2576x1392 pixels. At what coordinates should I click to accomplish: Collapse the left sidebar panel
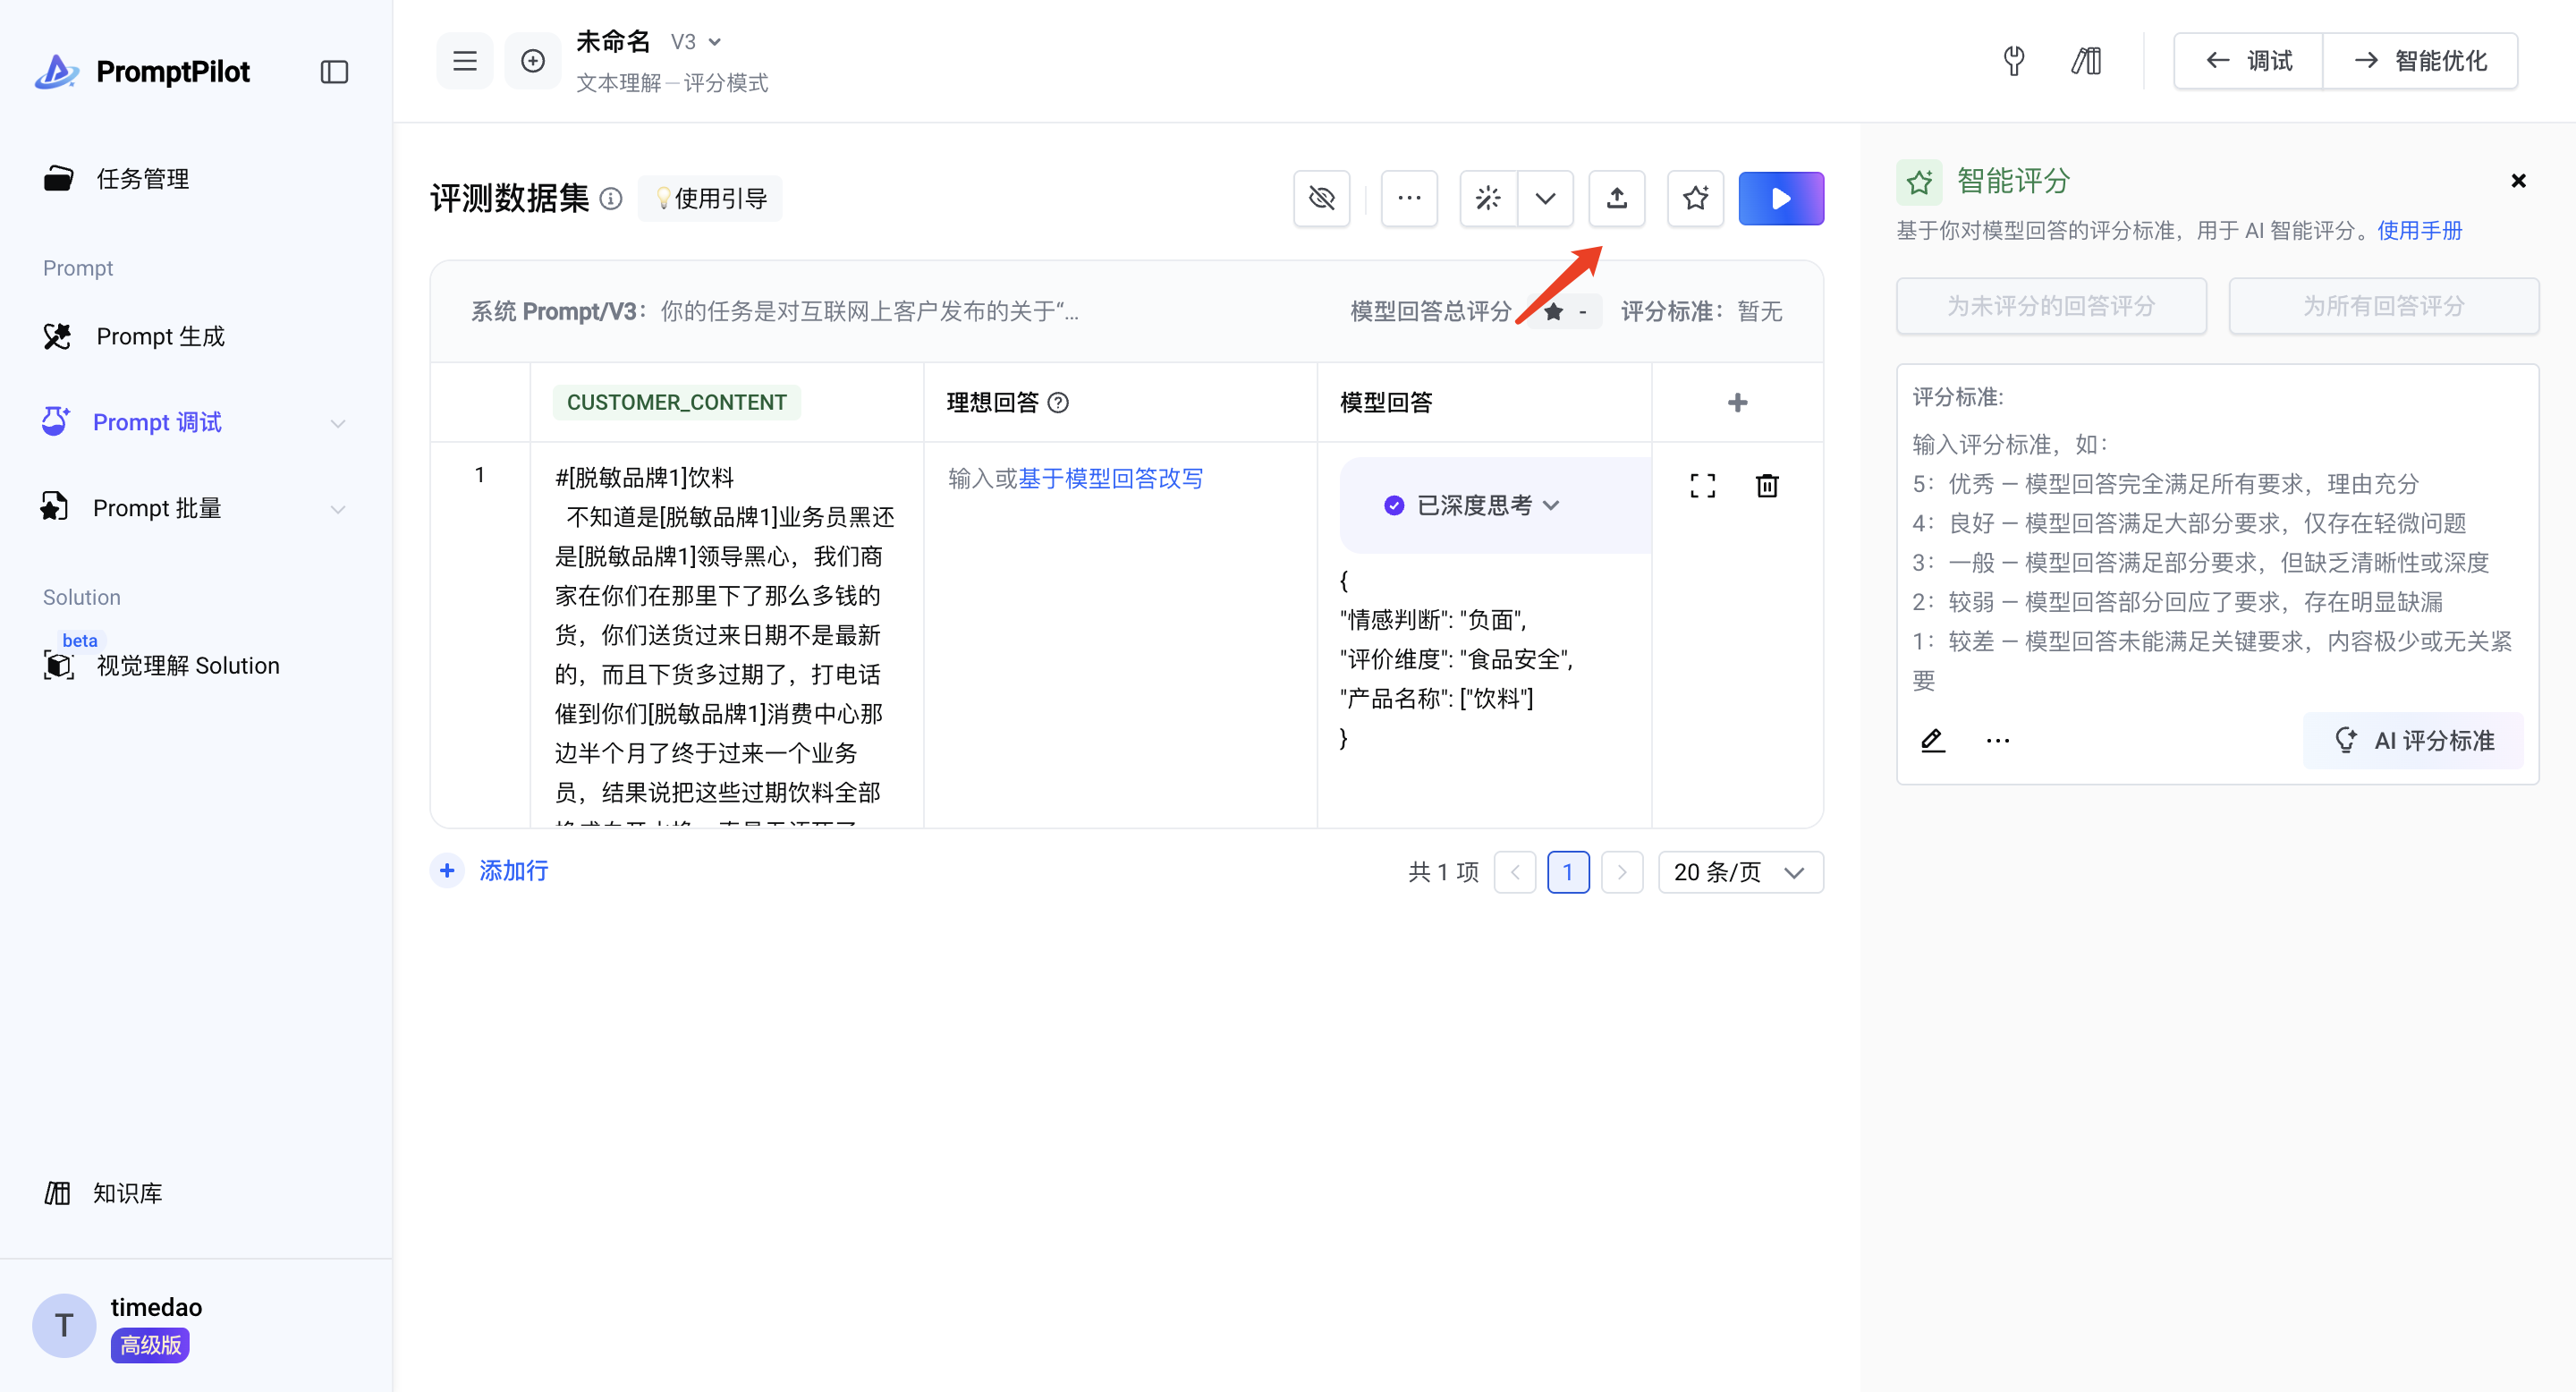point(334,72)
